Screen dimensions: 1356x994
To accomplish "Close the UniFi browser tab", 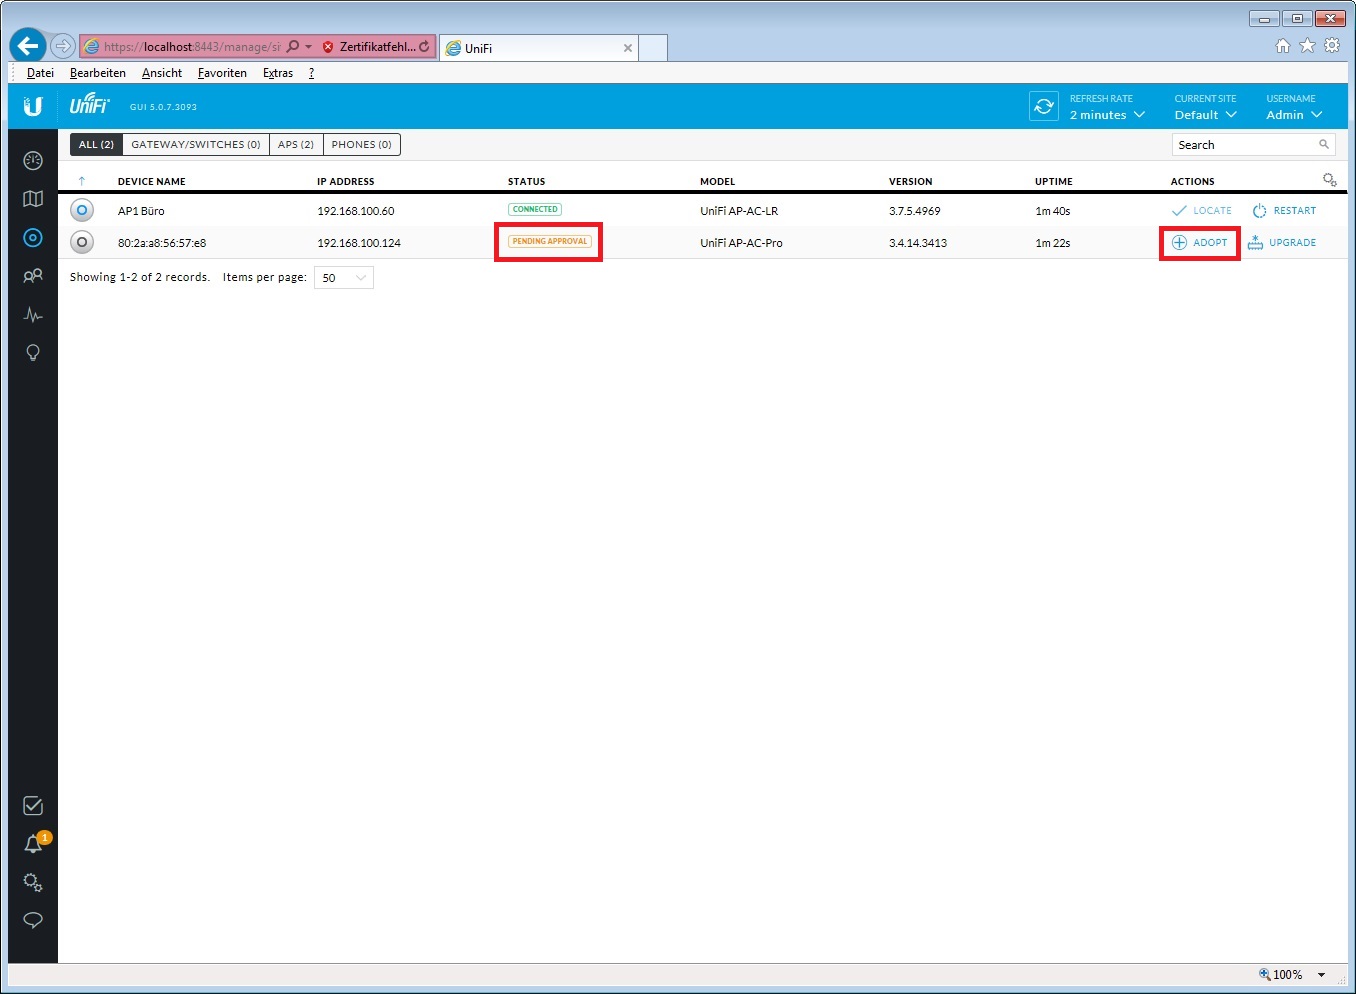I will click(x=628, y=48).
